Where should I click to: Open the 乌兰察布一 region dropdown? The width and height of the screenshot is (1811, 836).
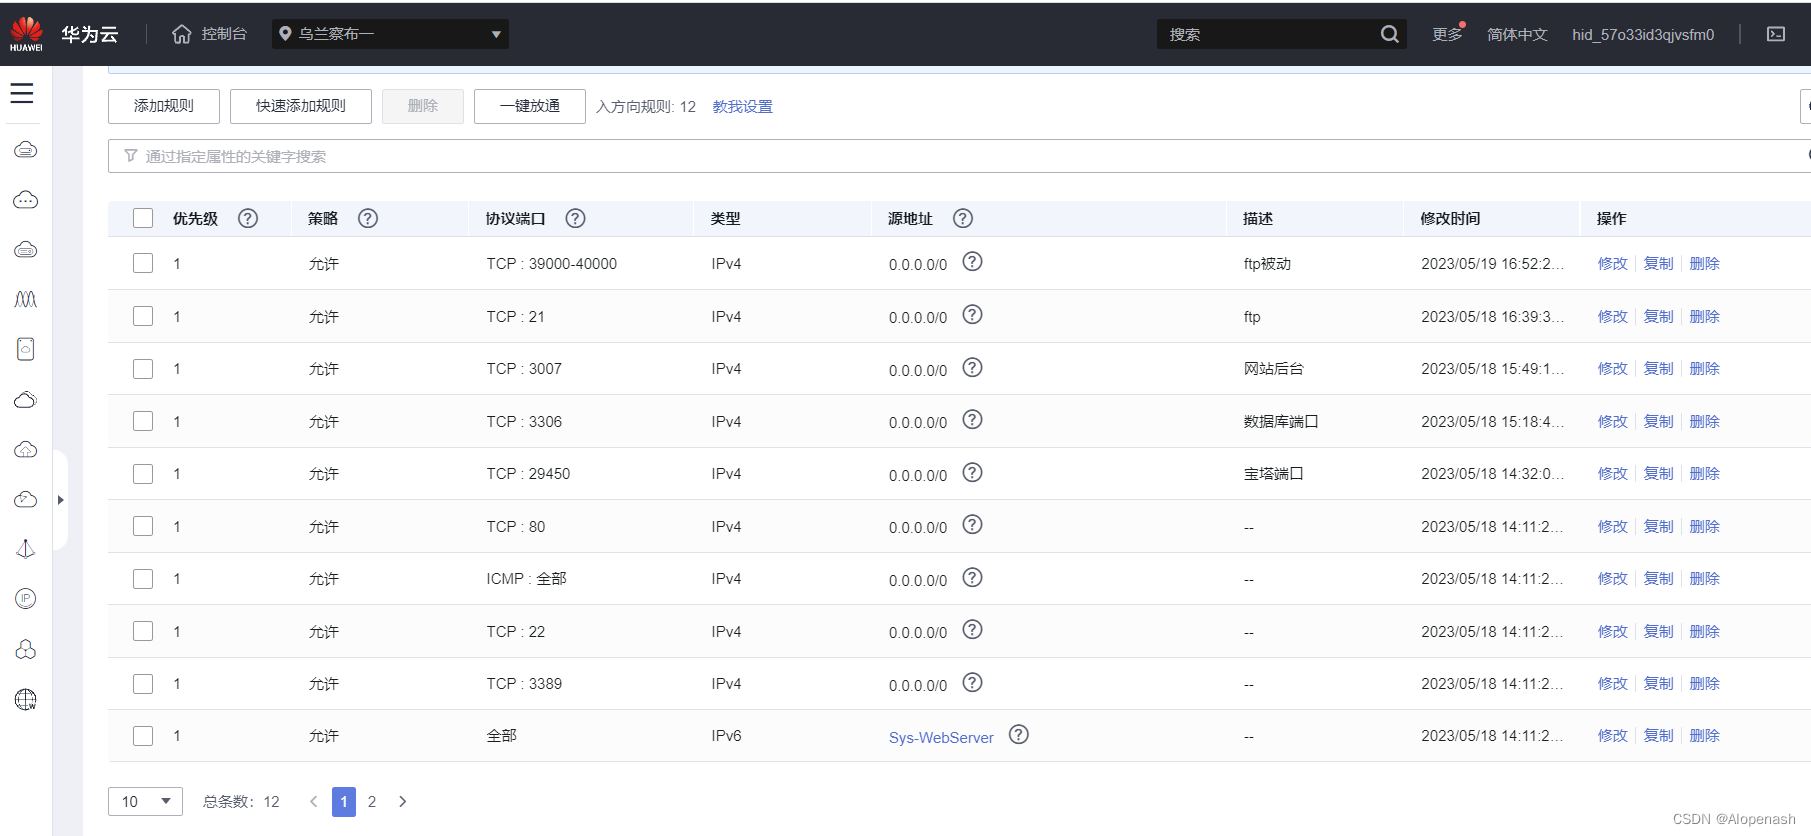point(390,34)
